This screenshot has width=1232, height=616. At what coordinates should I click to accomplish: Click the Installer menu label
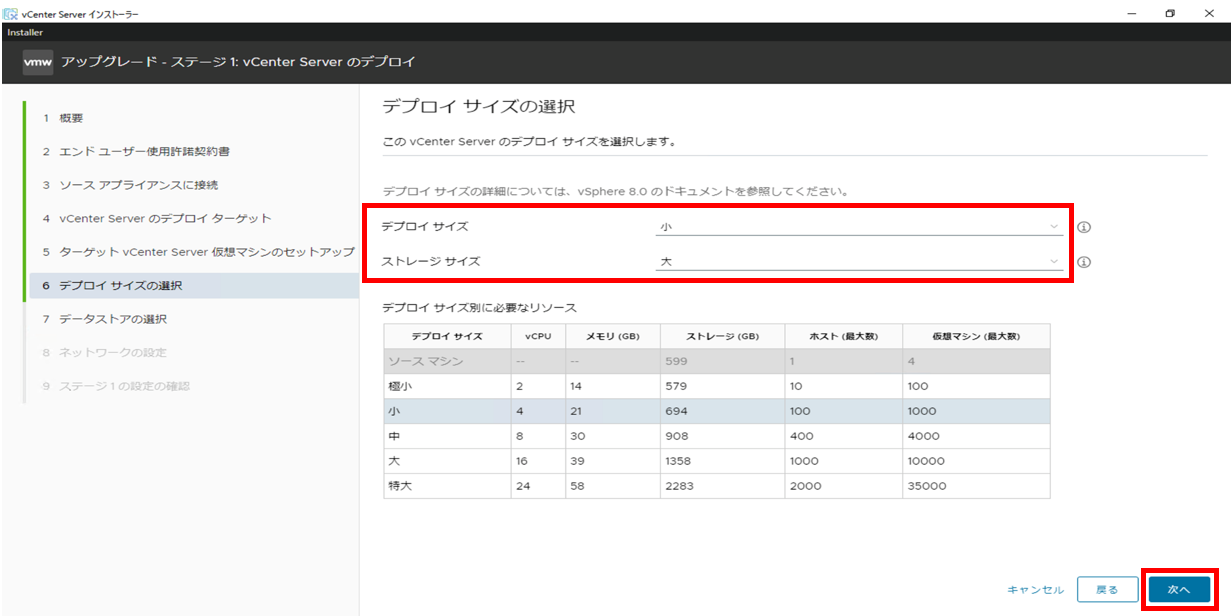pyautogui.click(x=25, y=33)
